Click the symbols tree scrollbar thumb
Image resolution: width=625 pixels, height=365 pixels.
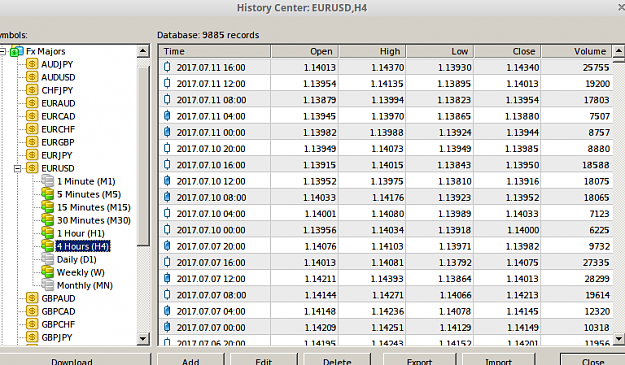click(x=143, y=156)
